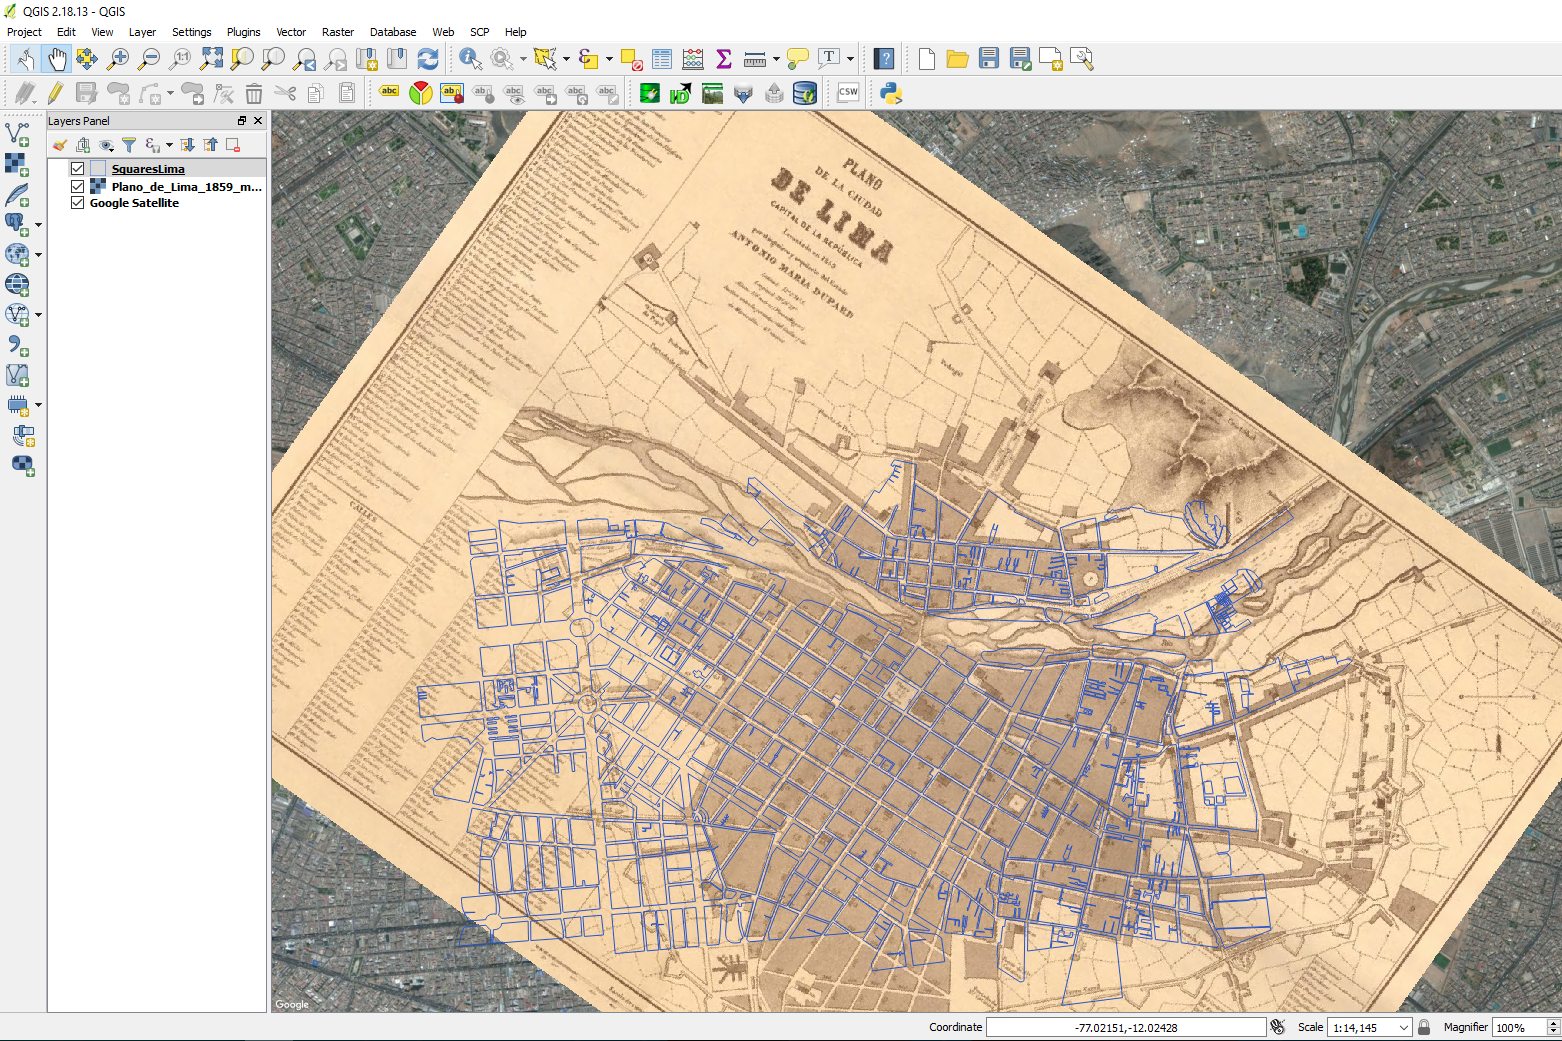Open the New Bookmark icon
1562x1041 pixels.
(x=366, y=59)
